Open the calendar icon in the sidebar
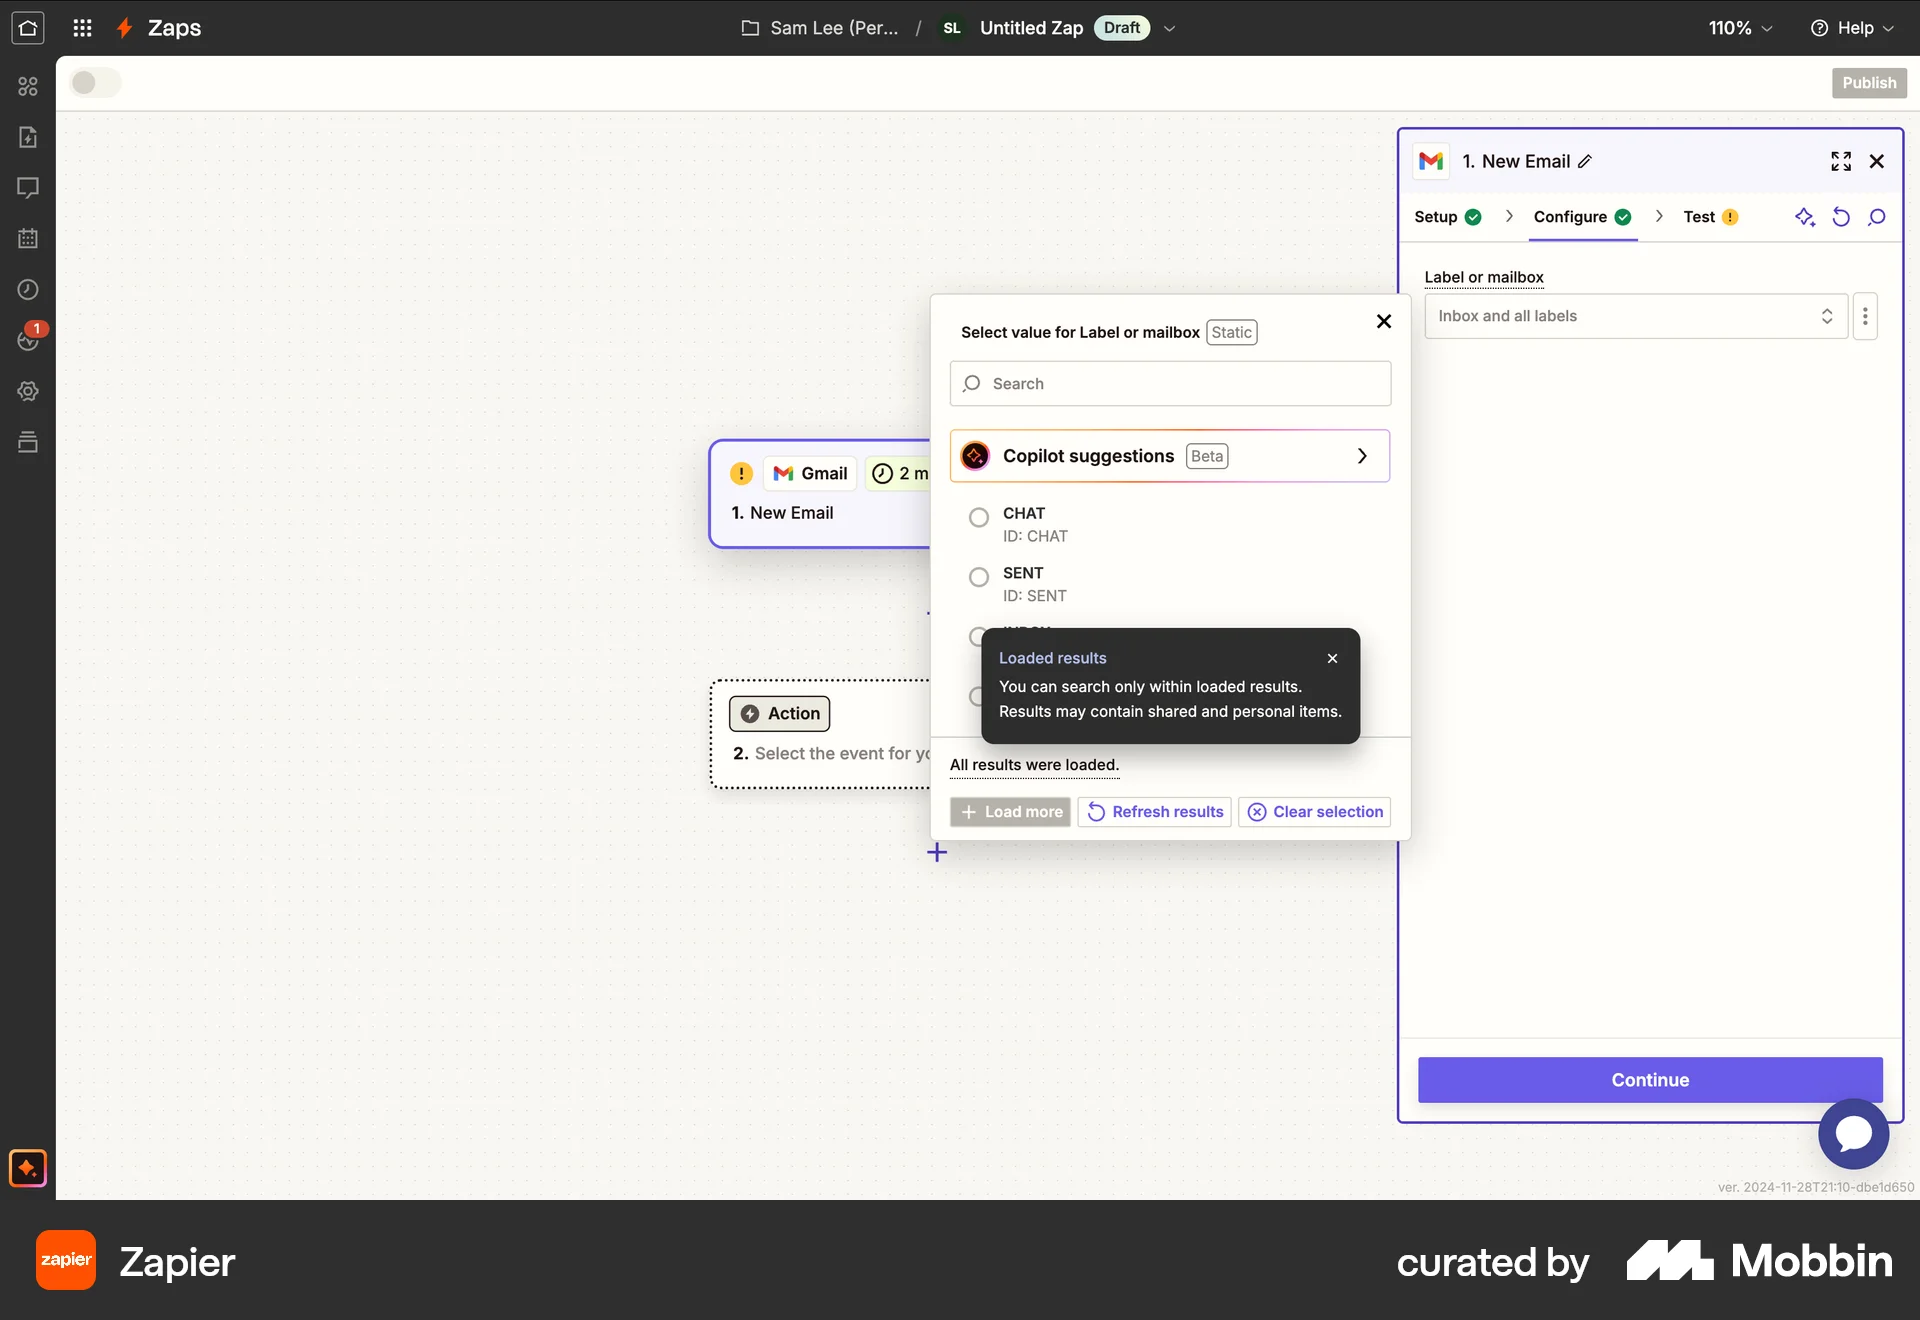Screen dimensions: 1920x1320 point(28,238)
